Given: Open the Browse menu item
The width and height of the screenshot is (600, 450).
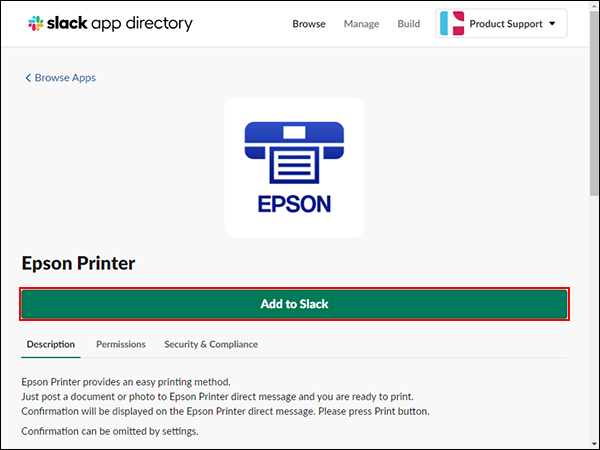Looking at the screenshot, I should [309, 24].
